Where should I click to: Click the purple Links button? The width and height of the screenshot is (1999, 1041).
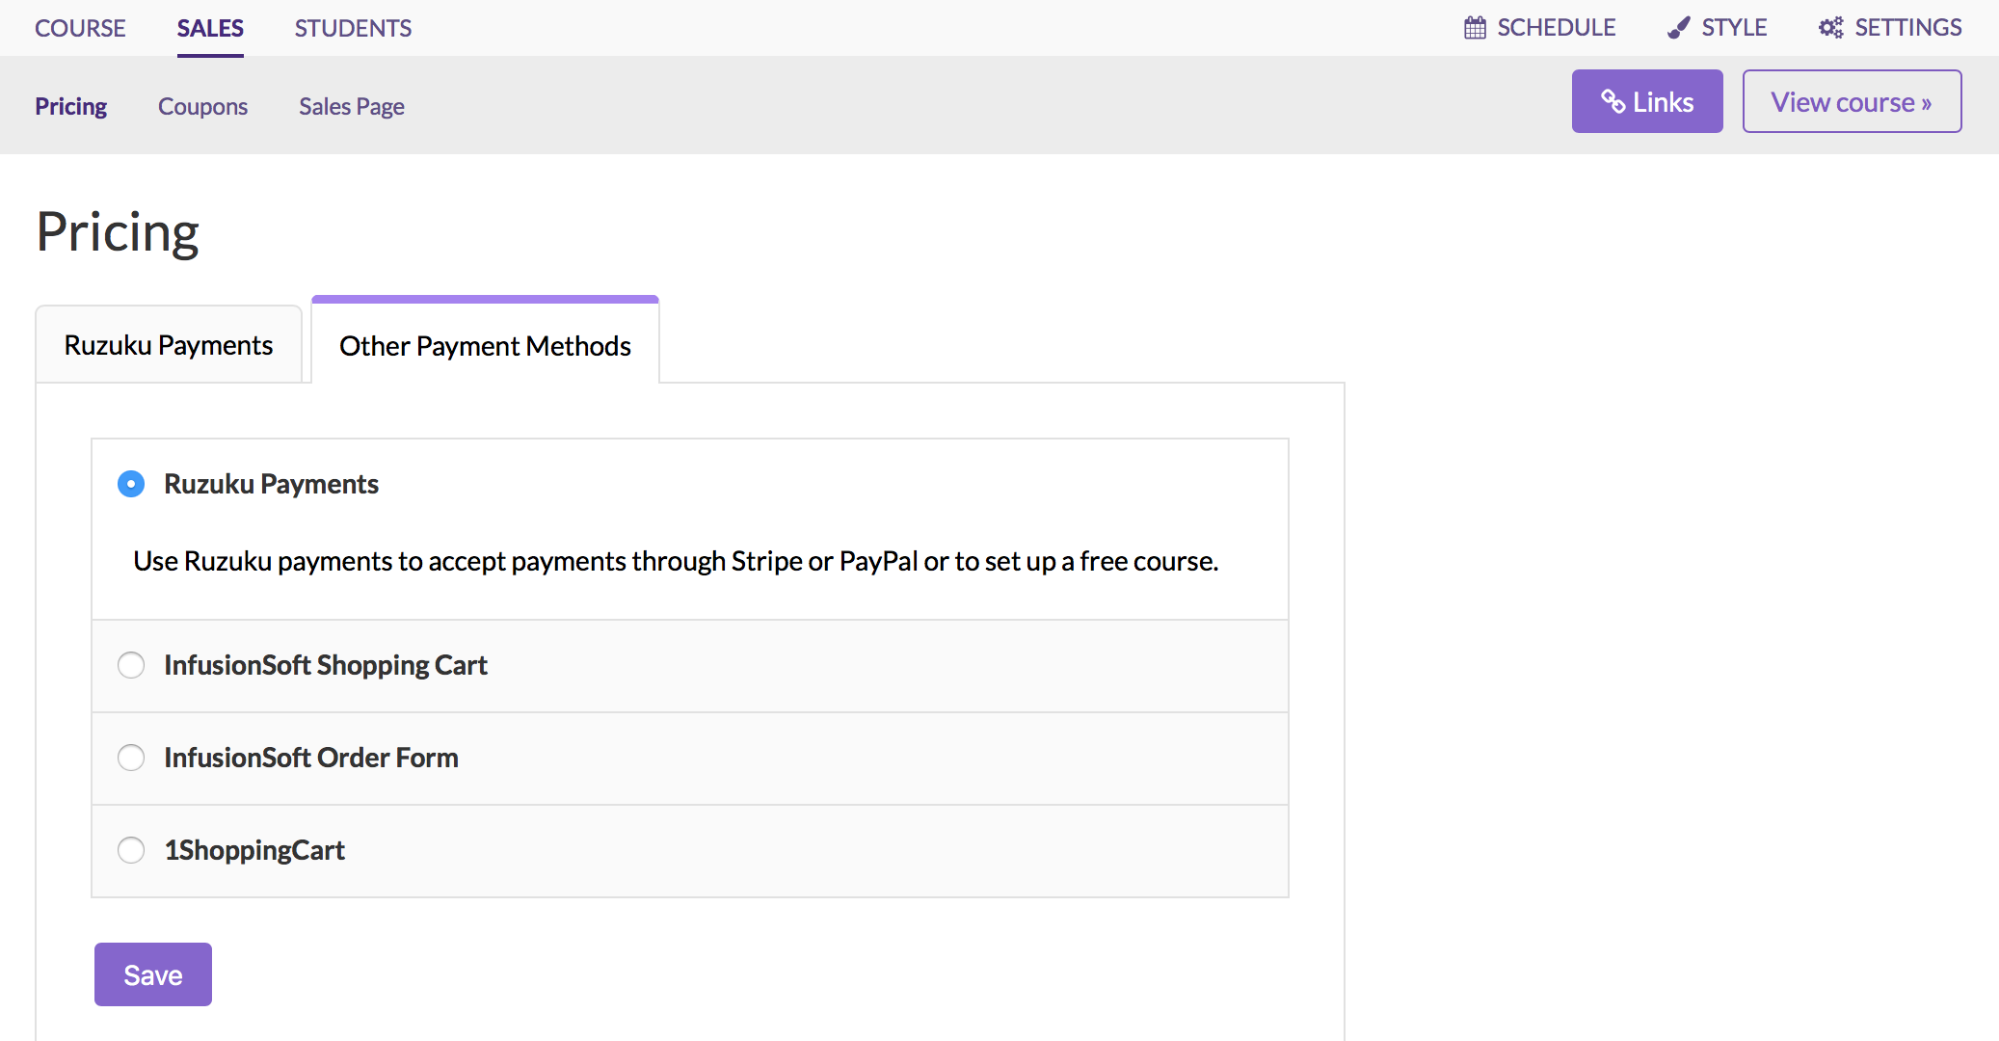(1647, 101)
